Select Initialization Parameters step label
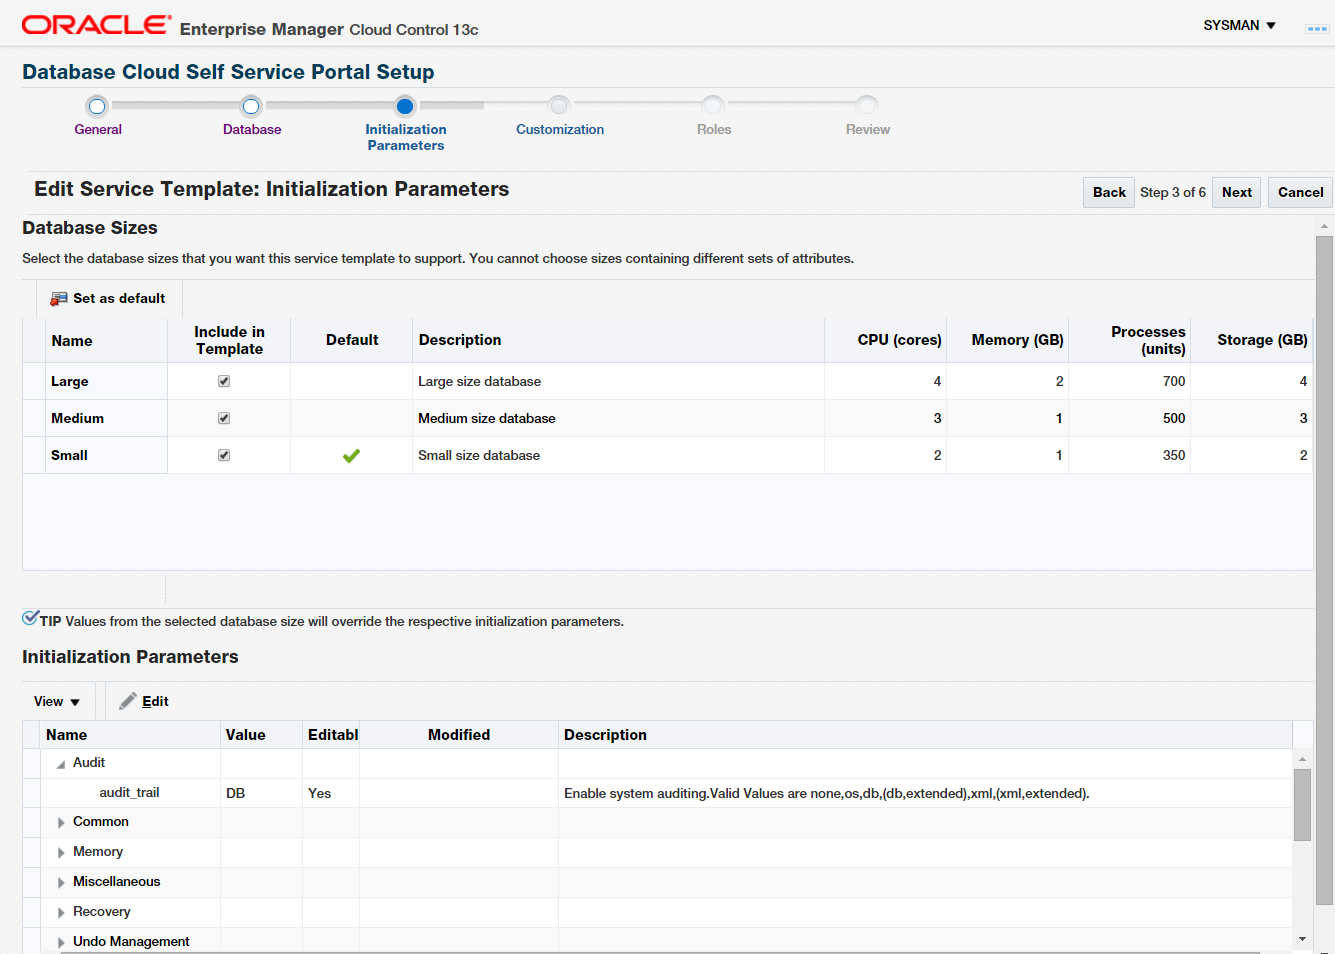The width and height of the screenshot is (1335, 954). click(406, 137)
